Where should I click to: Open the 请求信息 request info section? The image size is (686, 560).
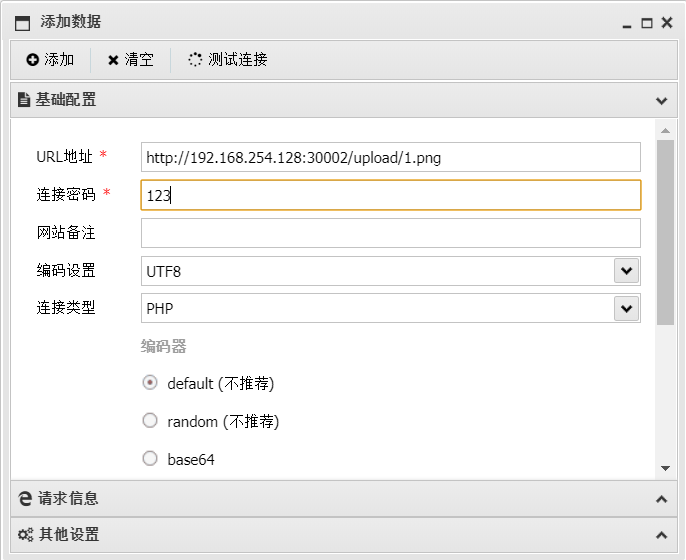(x=344, y=499)
